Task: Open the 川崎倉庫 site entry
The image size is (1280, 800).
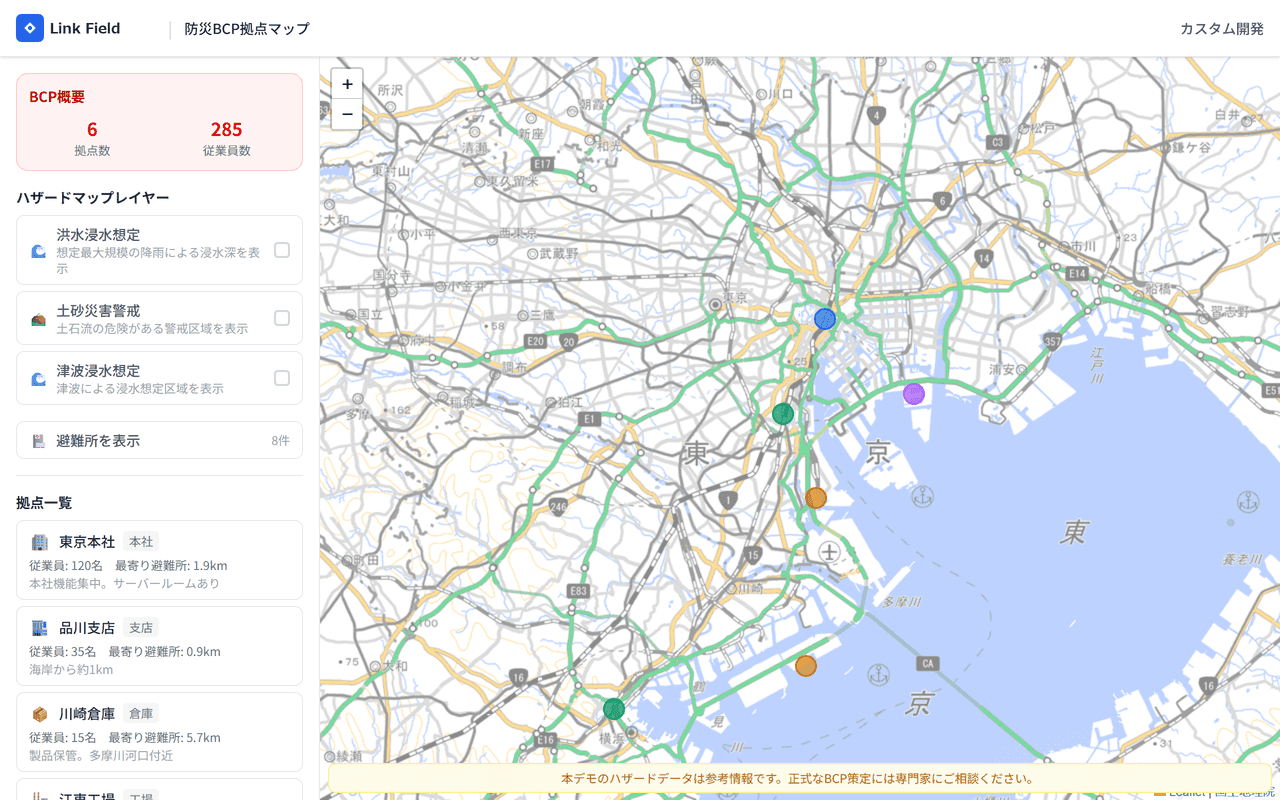Action: [159, 732]
